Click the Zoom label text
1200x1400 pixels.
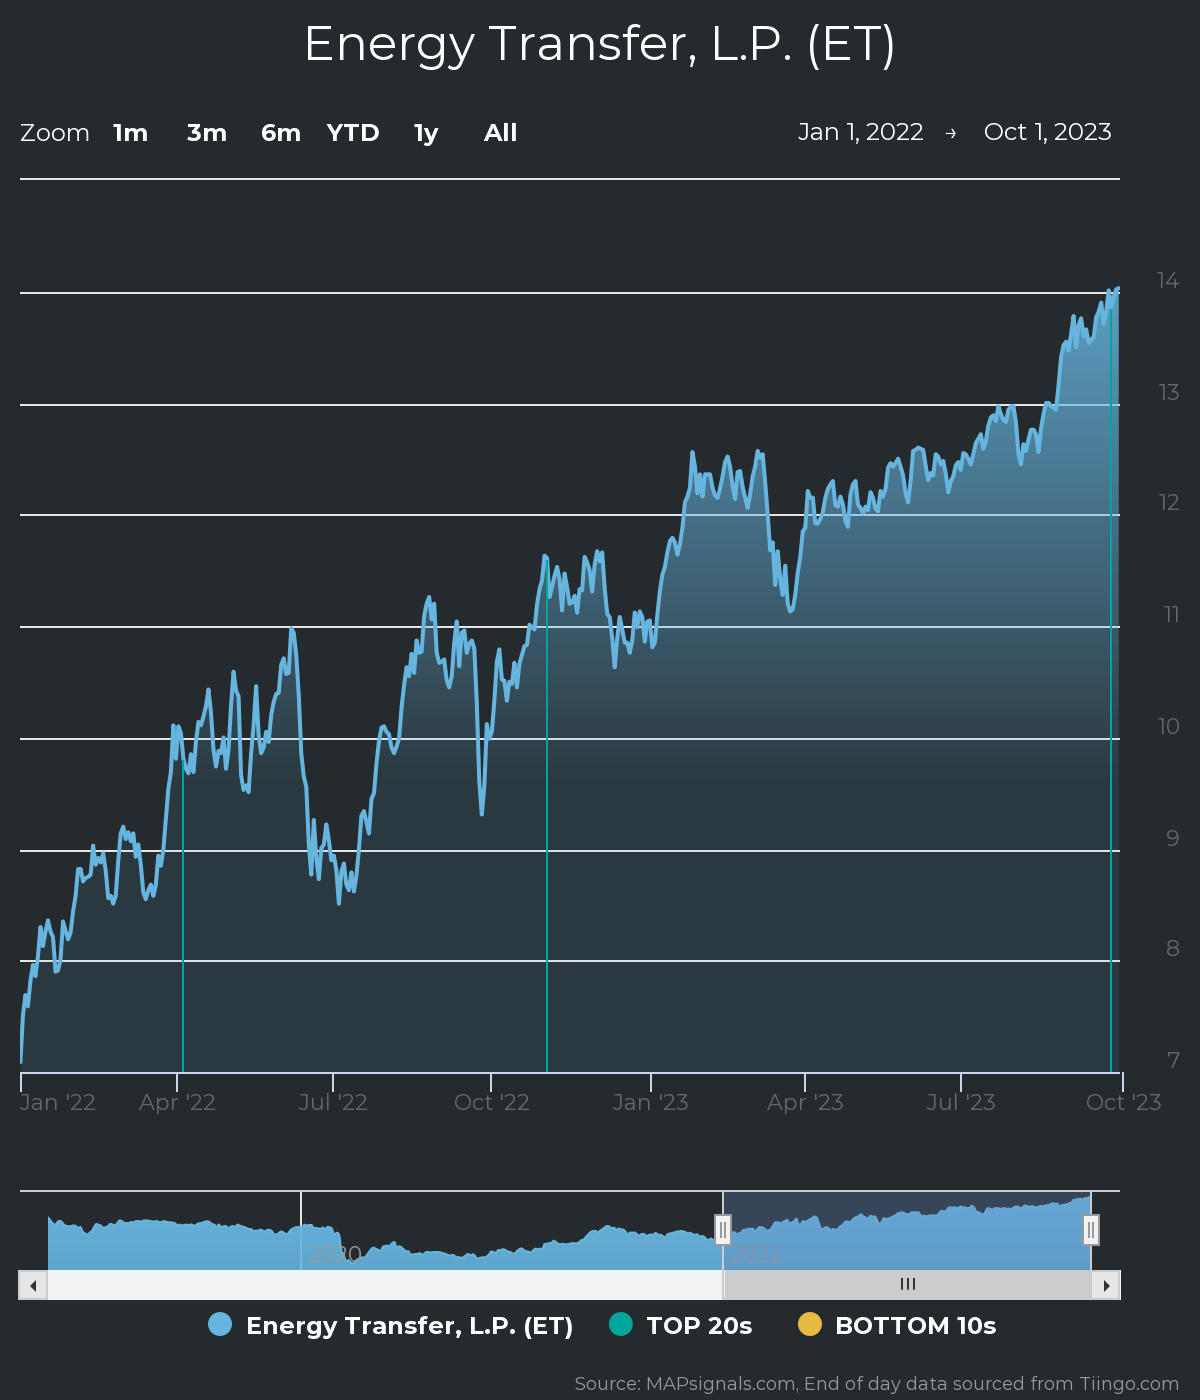click(x=55, y=133)
